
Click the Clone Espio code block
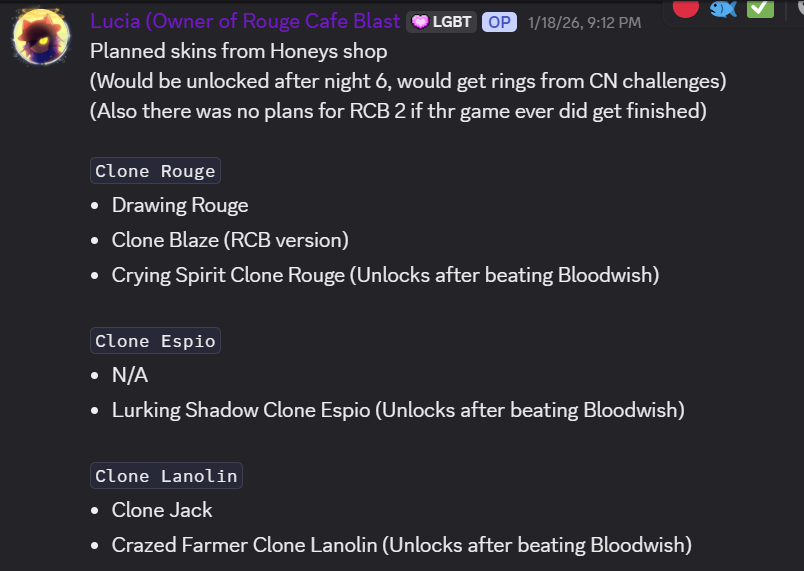pos(155,341)
